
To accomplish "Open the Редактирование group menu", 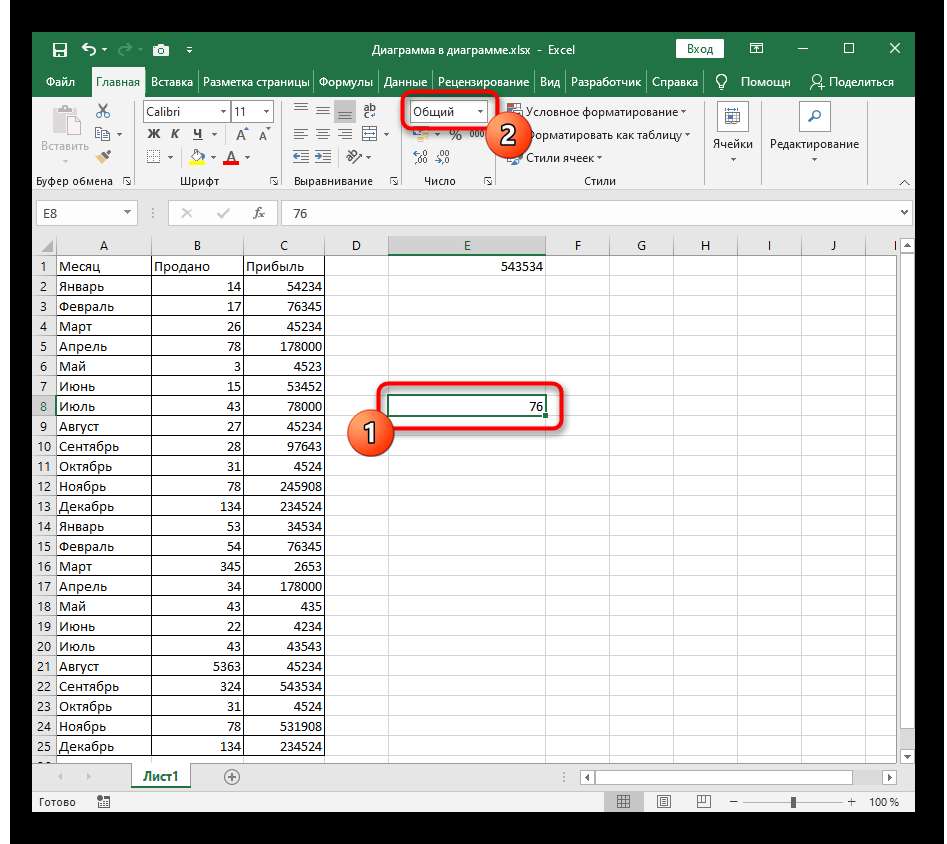I will (814, 133).
